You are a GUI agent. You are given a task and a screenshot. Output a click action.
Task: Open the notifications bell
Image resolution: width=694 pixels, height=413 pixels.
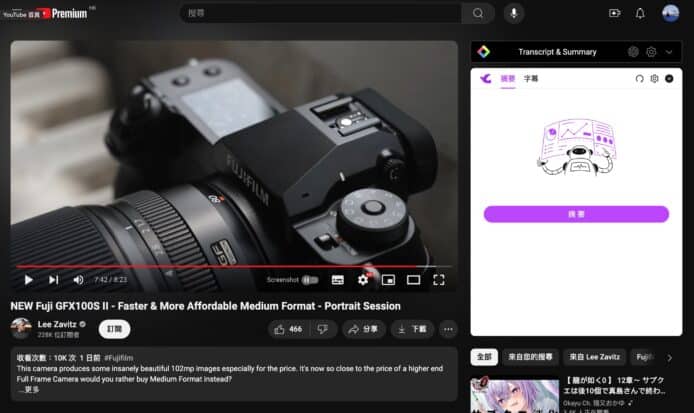point(640,13)
